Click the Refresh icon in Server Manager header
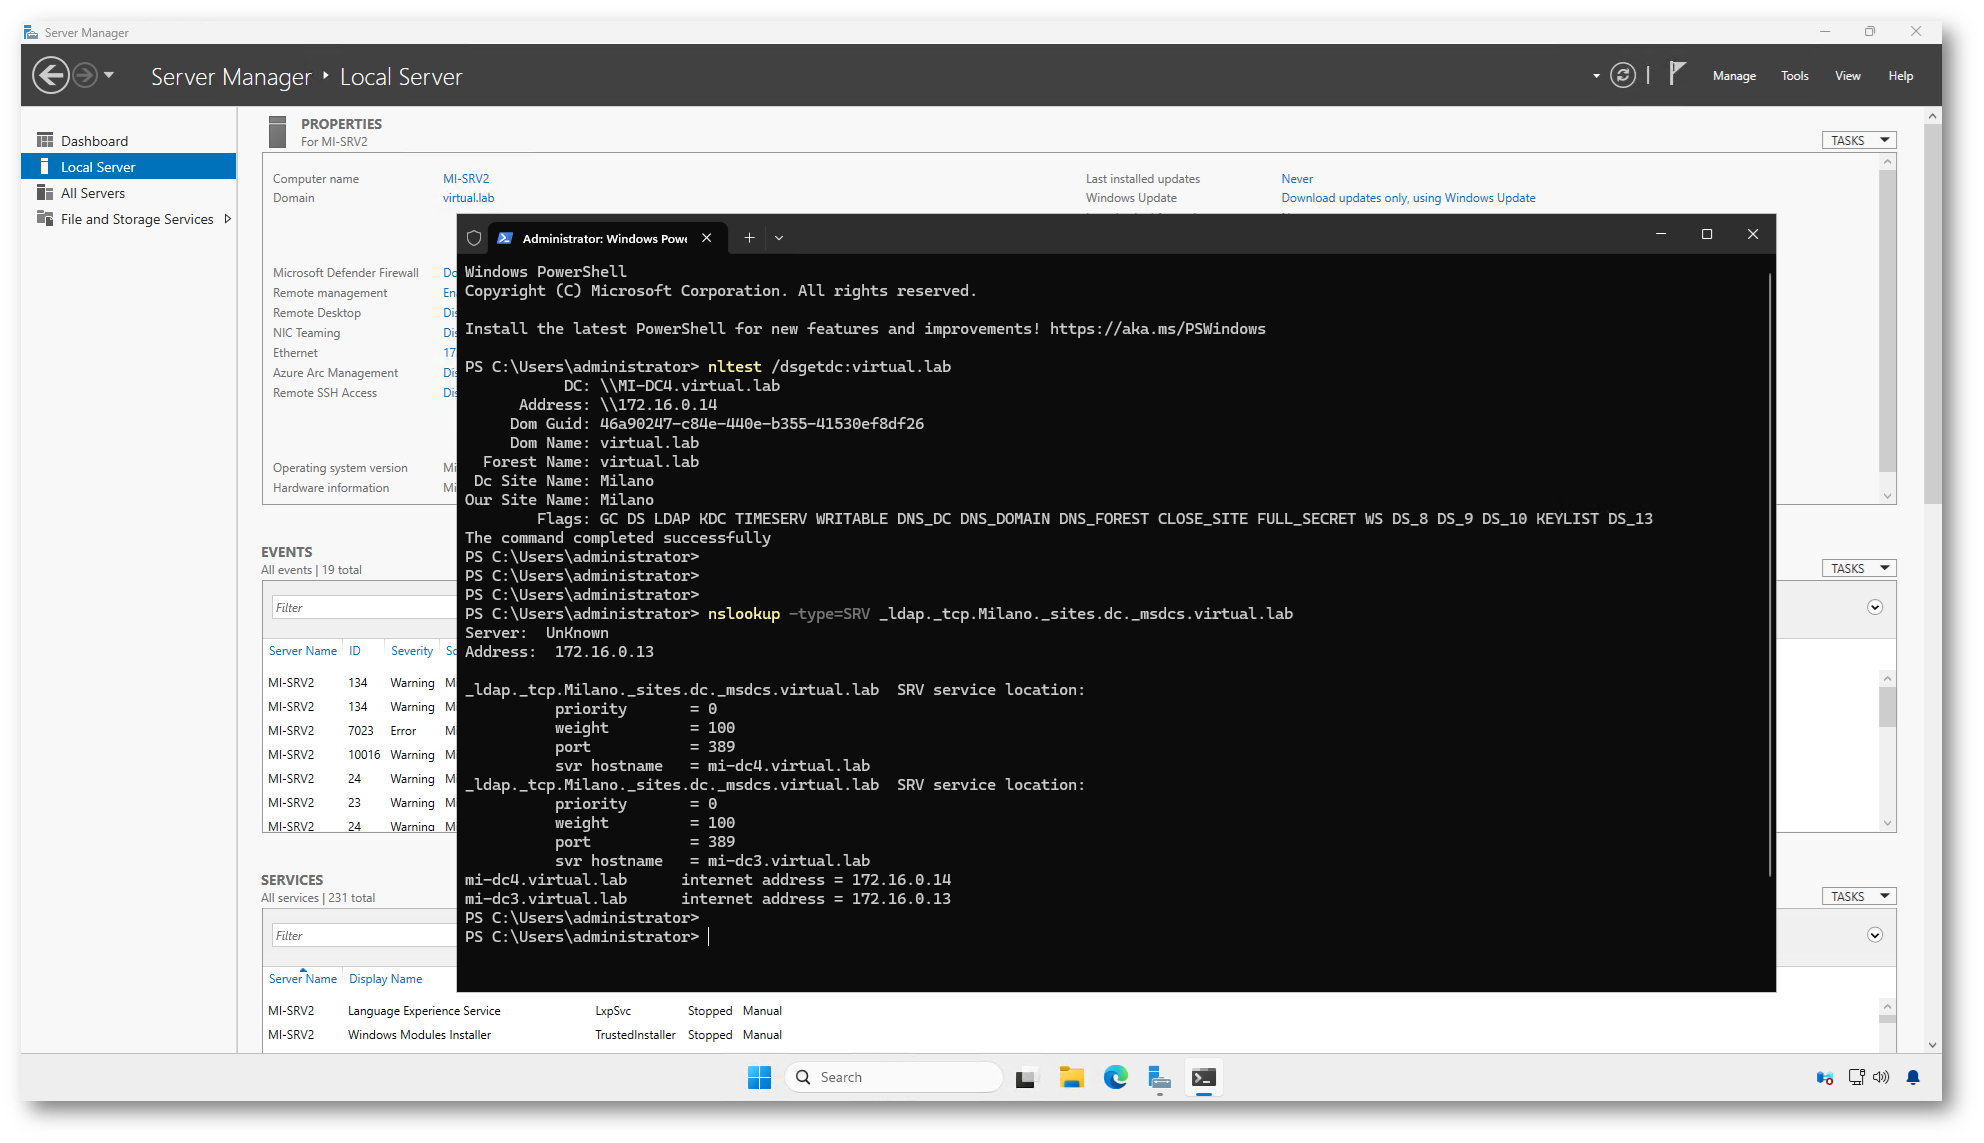The height and width of the screenshot is (1143, 1984). point(1623,75)
